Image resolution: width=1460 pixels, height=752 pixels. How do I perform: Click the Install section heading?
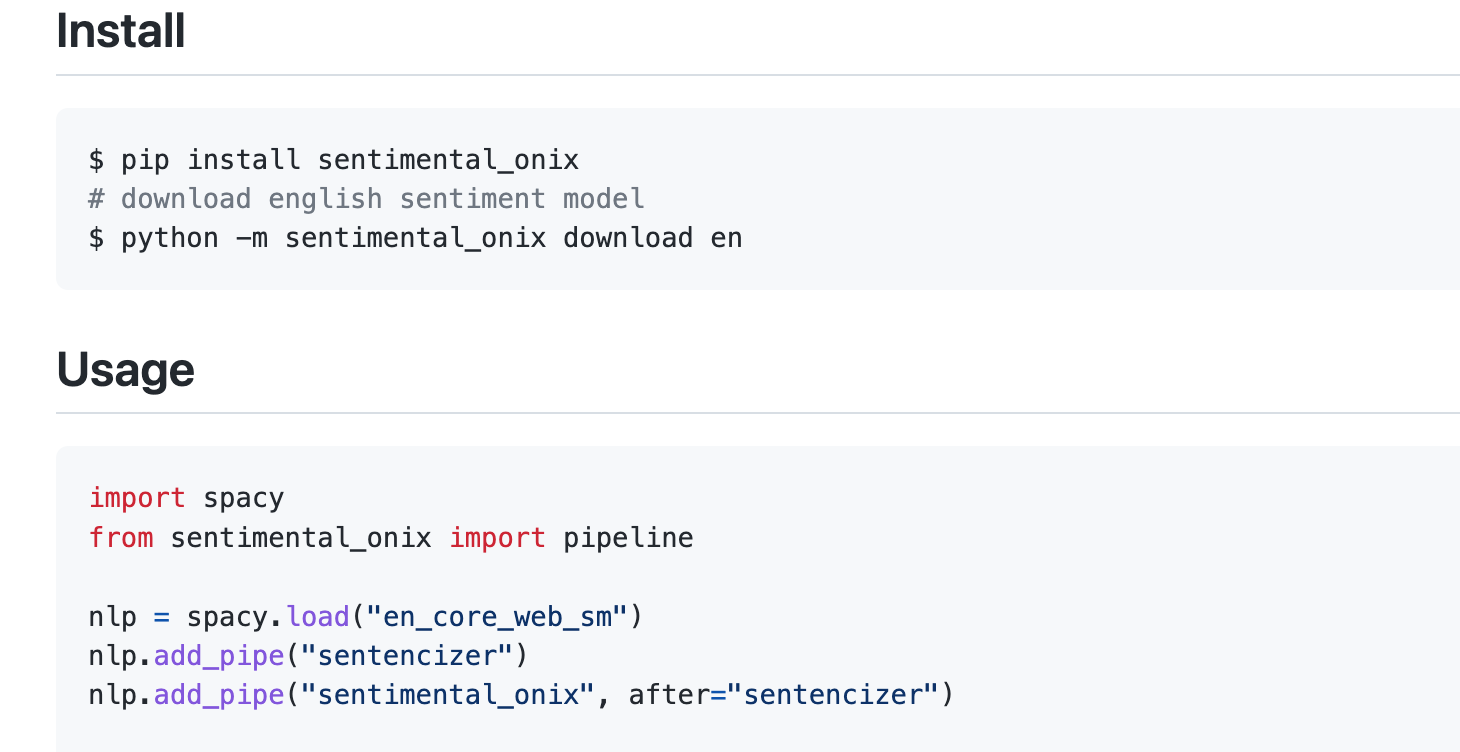pyautogui.click(x=121, y=30)
